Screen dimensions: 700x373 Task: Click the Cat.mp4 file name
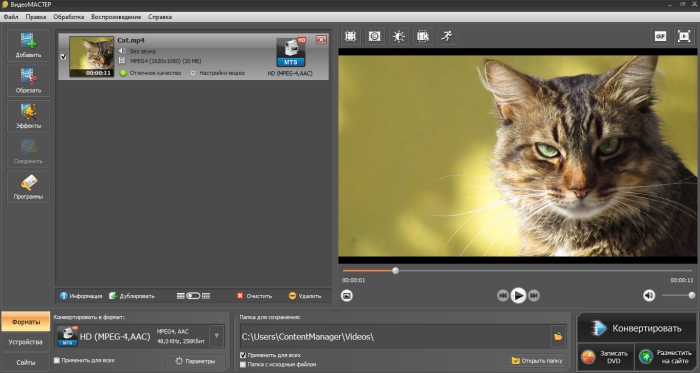click(131, 40)
